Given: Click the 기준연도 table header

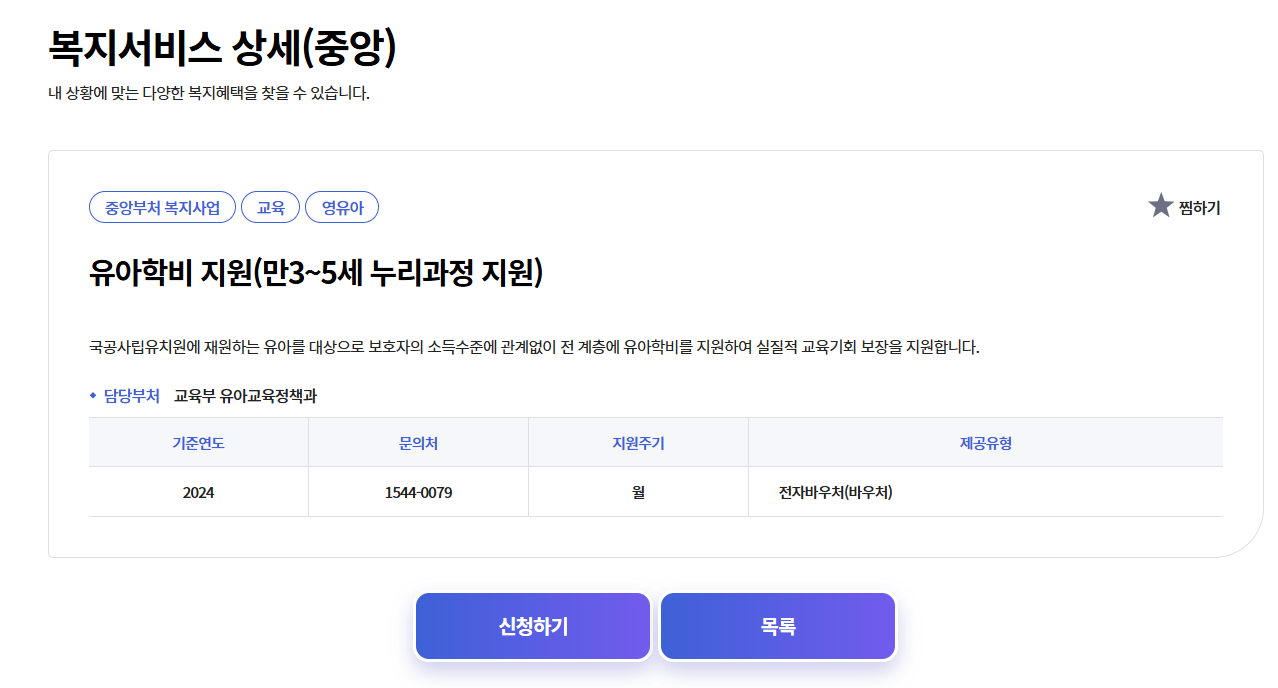Looking at the screenshot, I should click(x=198, y=441).
